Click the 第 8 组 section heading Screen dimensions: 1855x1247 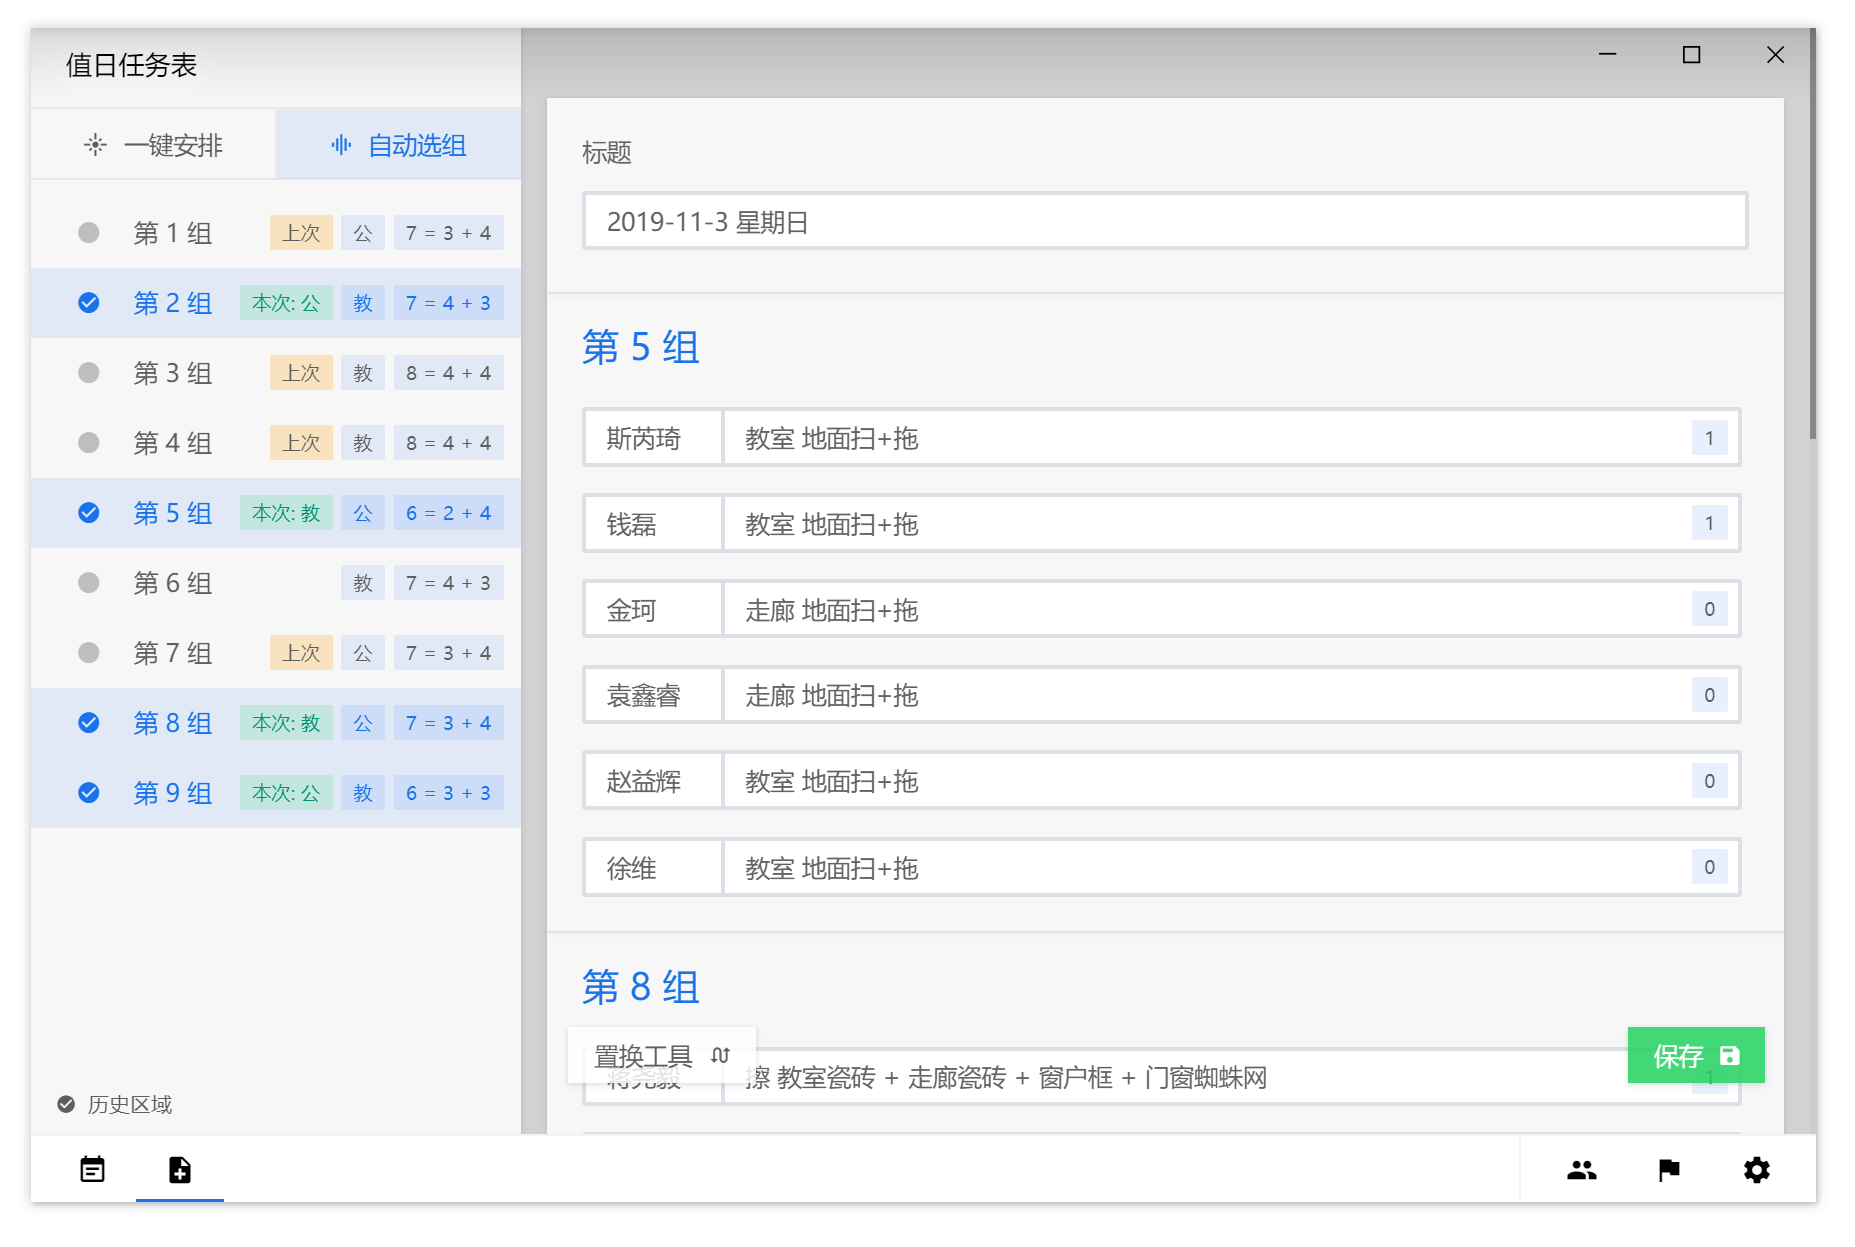coord(641,987)
